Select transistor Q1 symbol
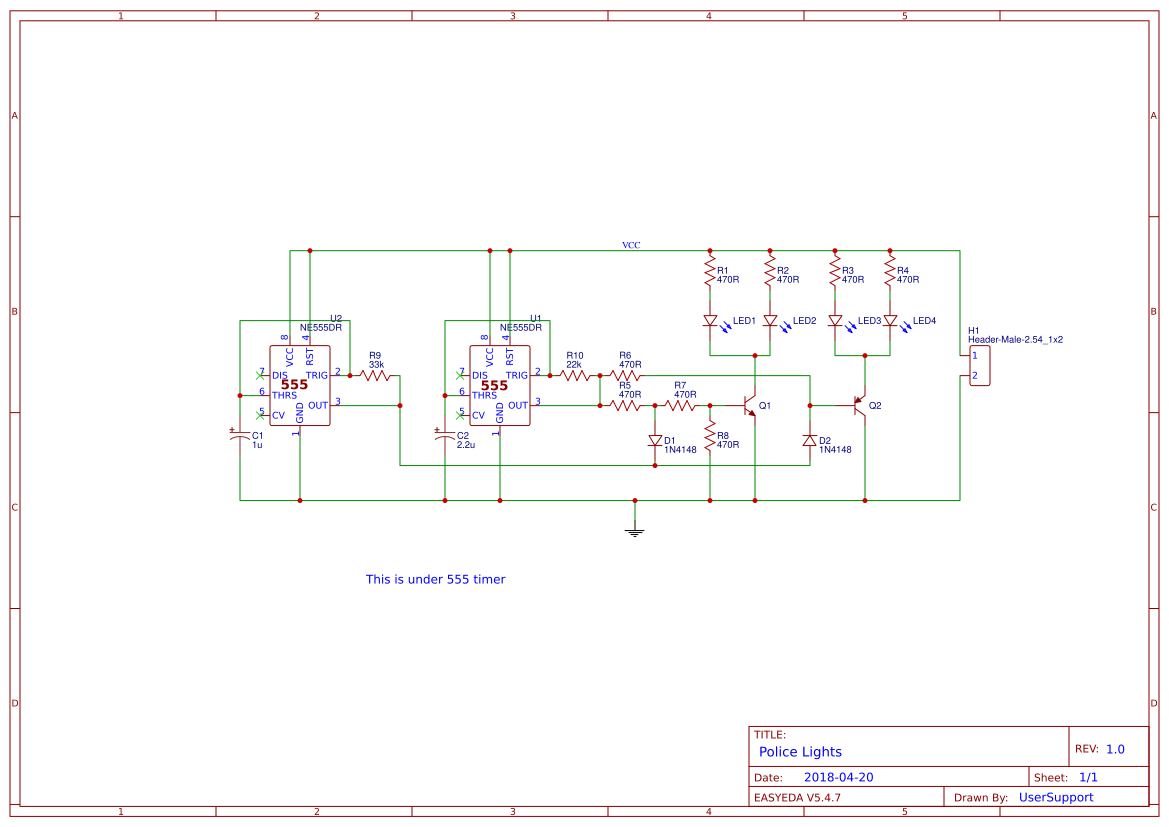This screenshot has height=827, width=1169. click(x=750, y=406)
